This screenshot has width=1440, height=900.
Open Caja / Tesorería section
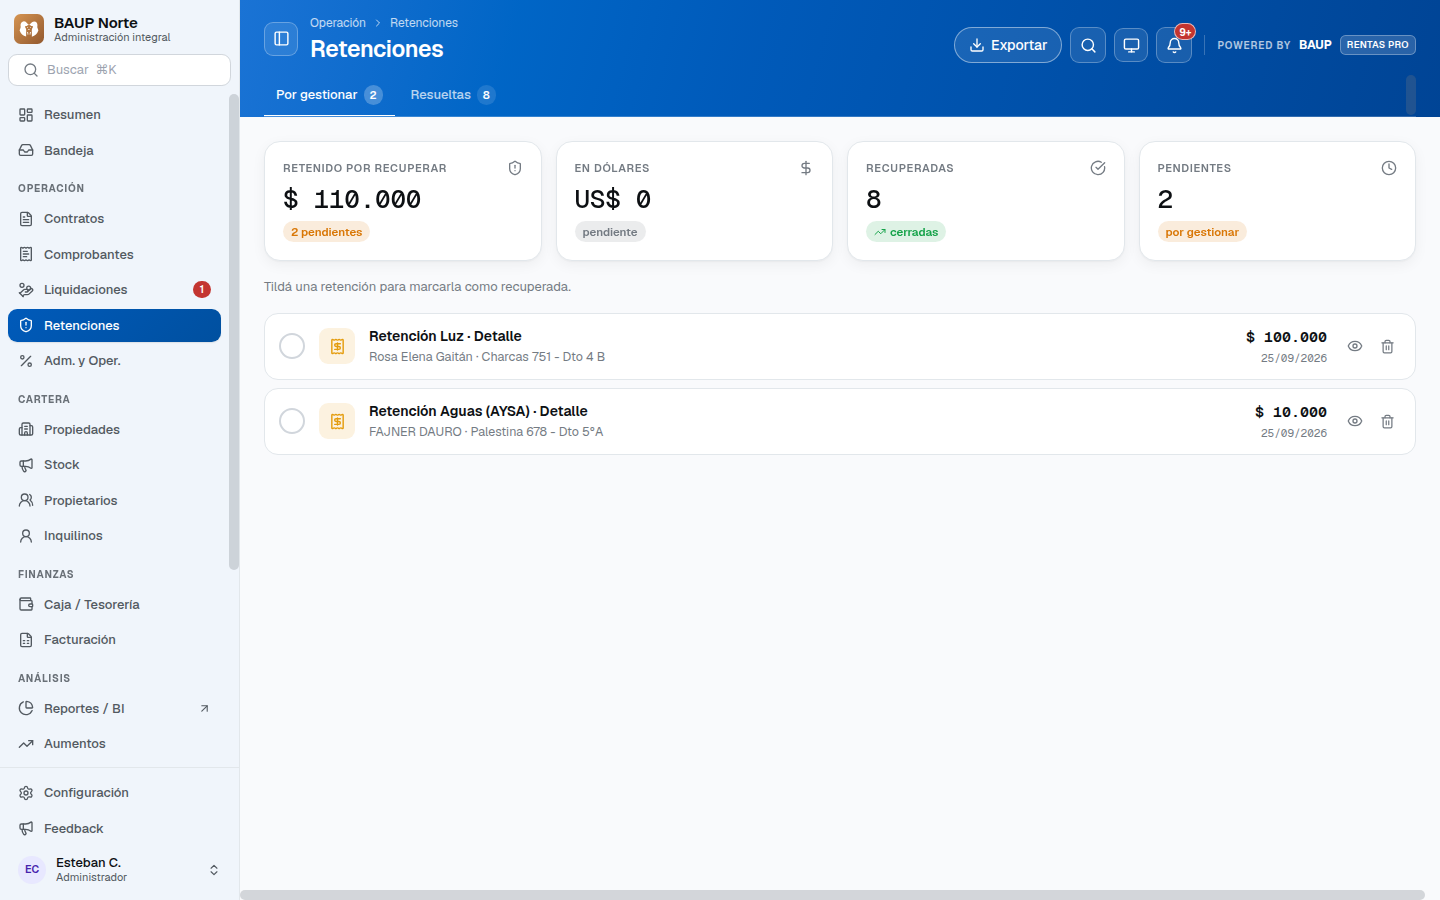pyautogui.click(x=114, y=605)
